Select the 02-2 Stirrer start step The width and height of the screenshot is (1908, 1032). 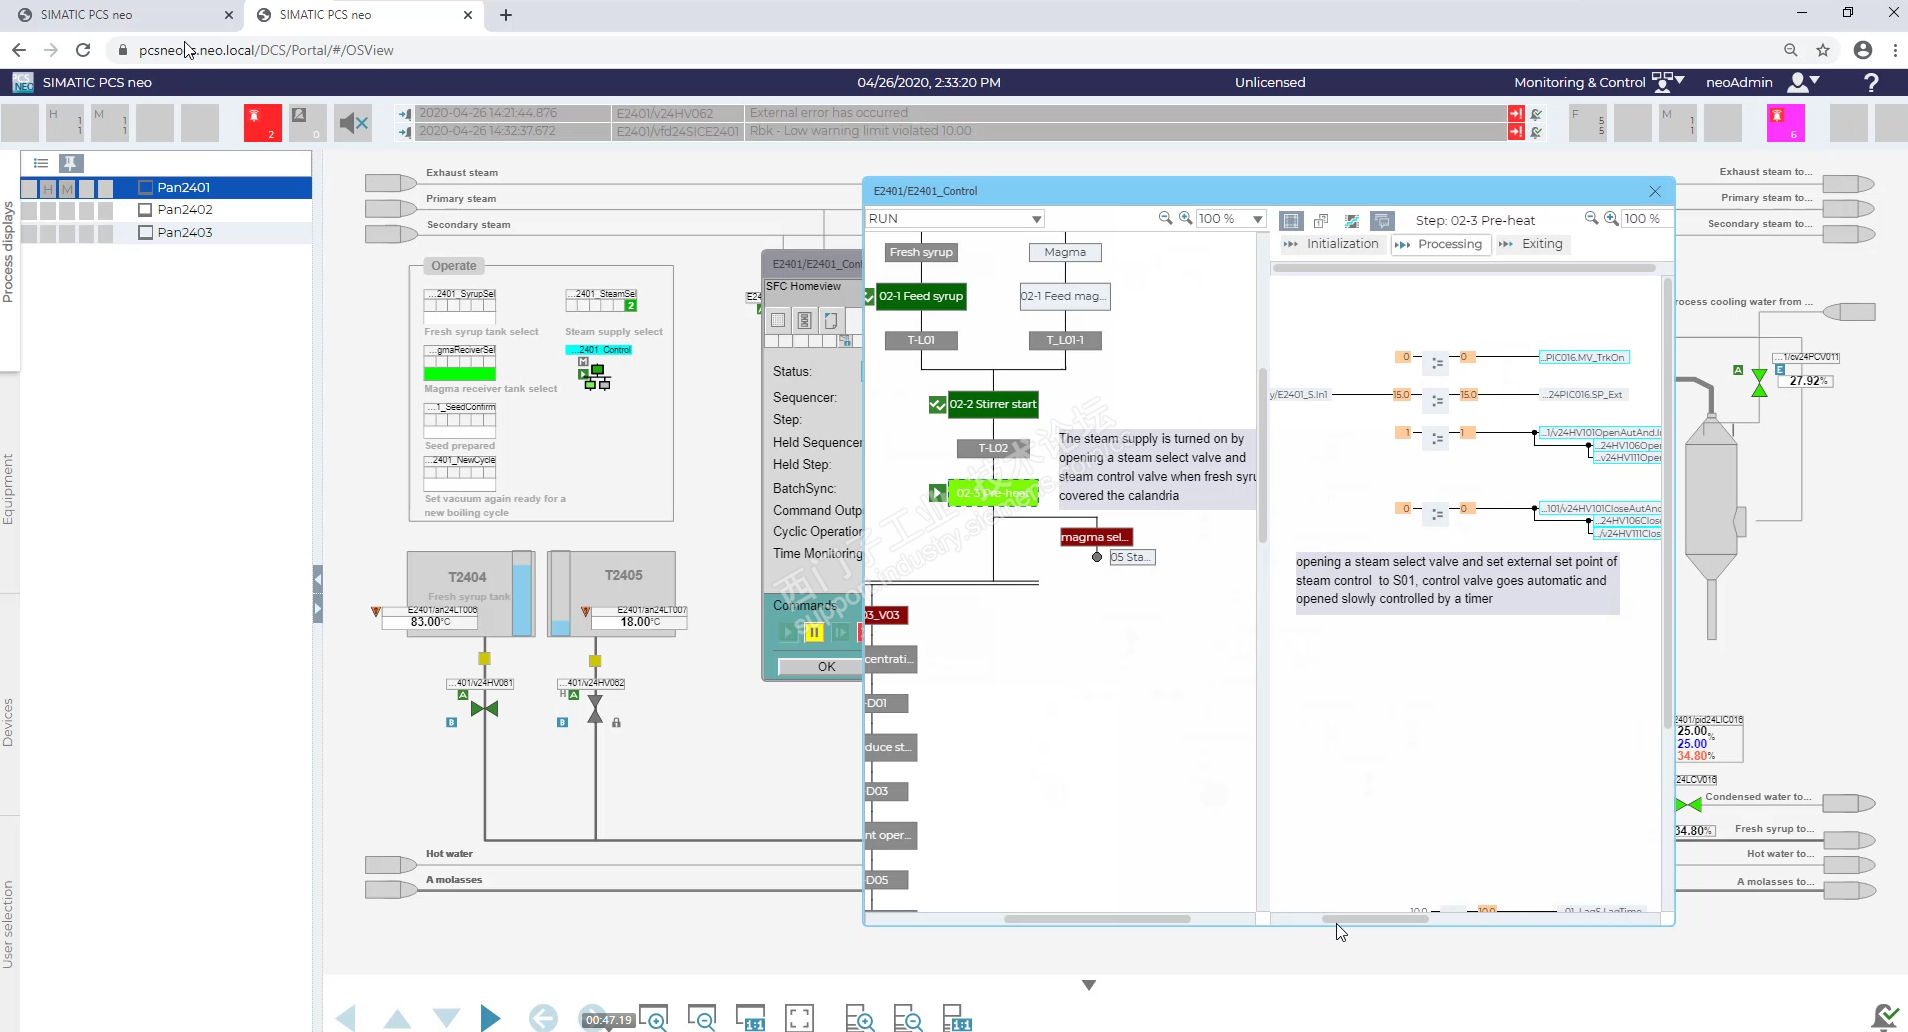[x=993, y=404]
